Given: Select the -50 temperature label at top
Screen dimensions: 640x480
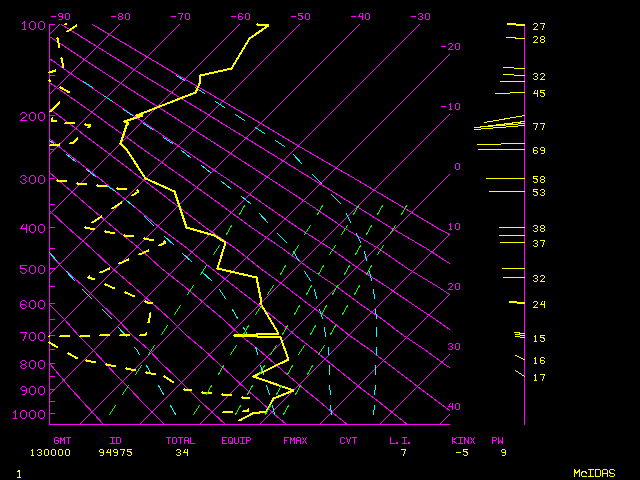Looking at the screenshot, I should [300, 16].
